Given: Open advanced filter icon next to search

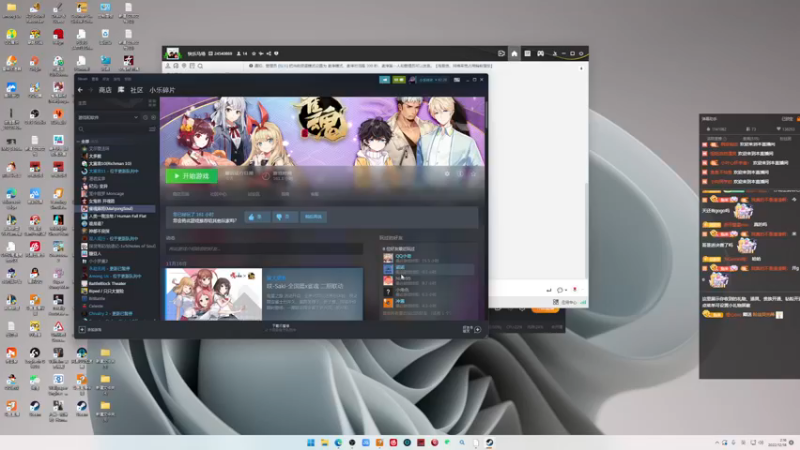Looking at the screenshot, I should point(152,129).
